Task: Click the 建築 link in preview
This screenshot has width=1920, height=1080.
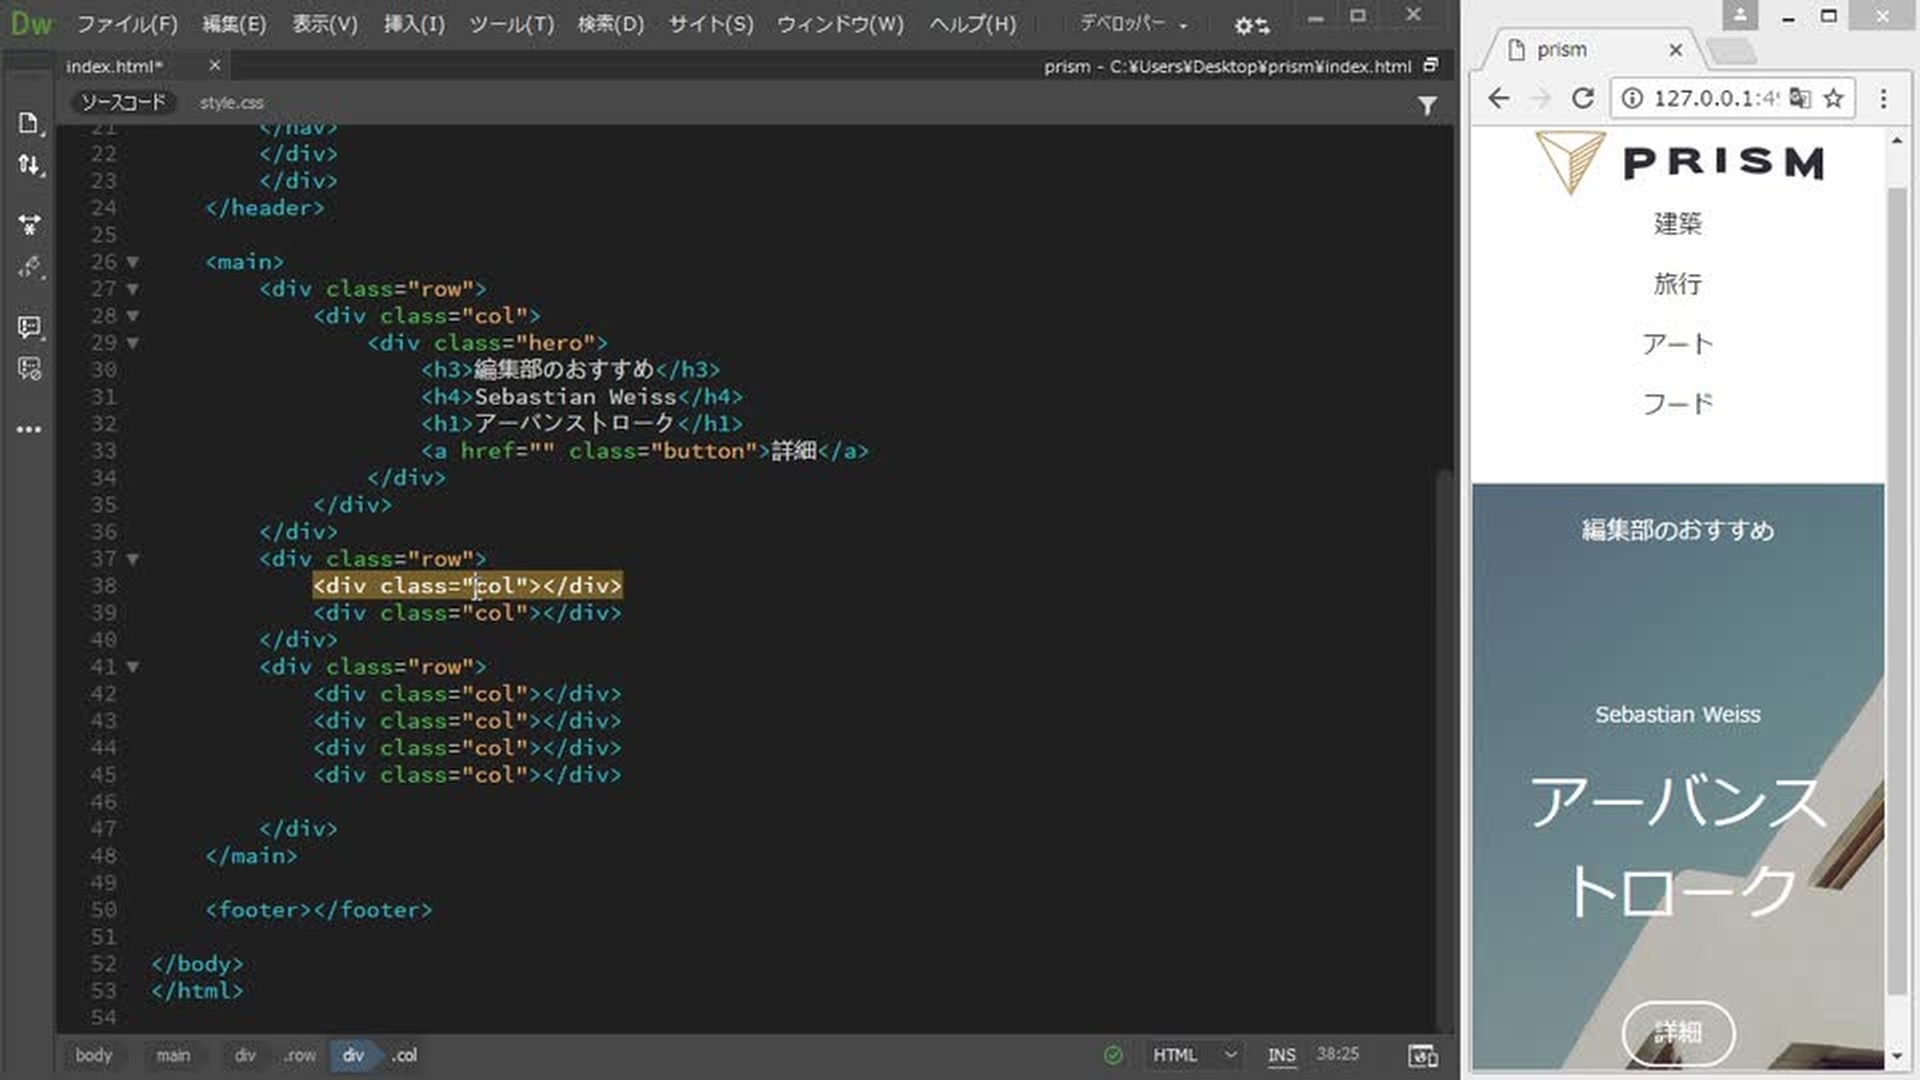Action: (1677, 223)
